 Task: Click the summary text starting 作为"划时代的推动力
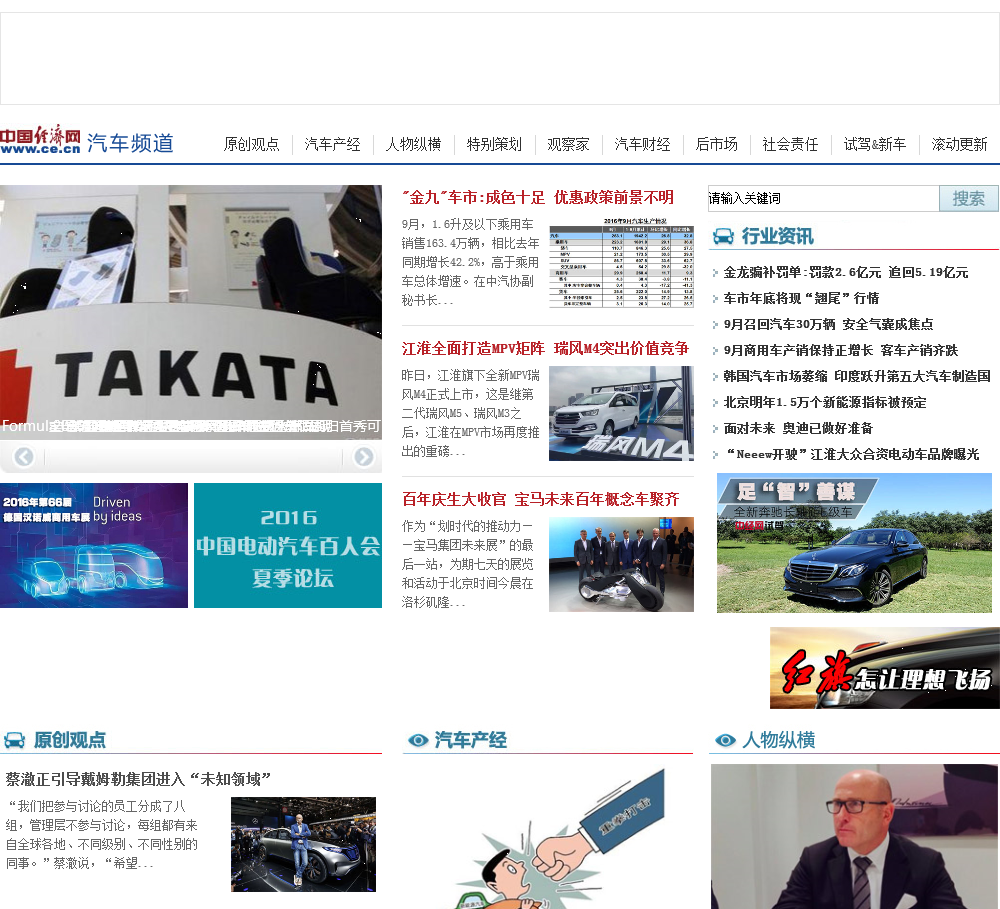pos(468,565)
